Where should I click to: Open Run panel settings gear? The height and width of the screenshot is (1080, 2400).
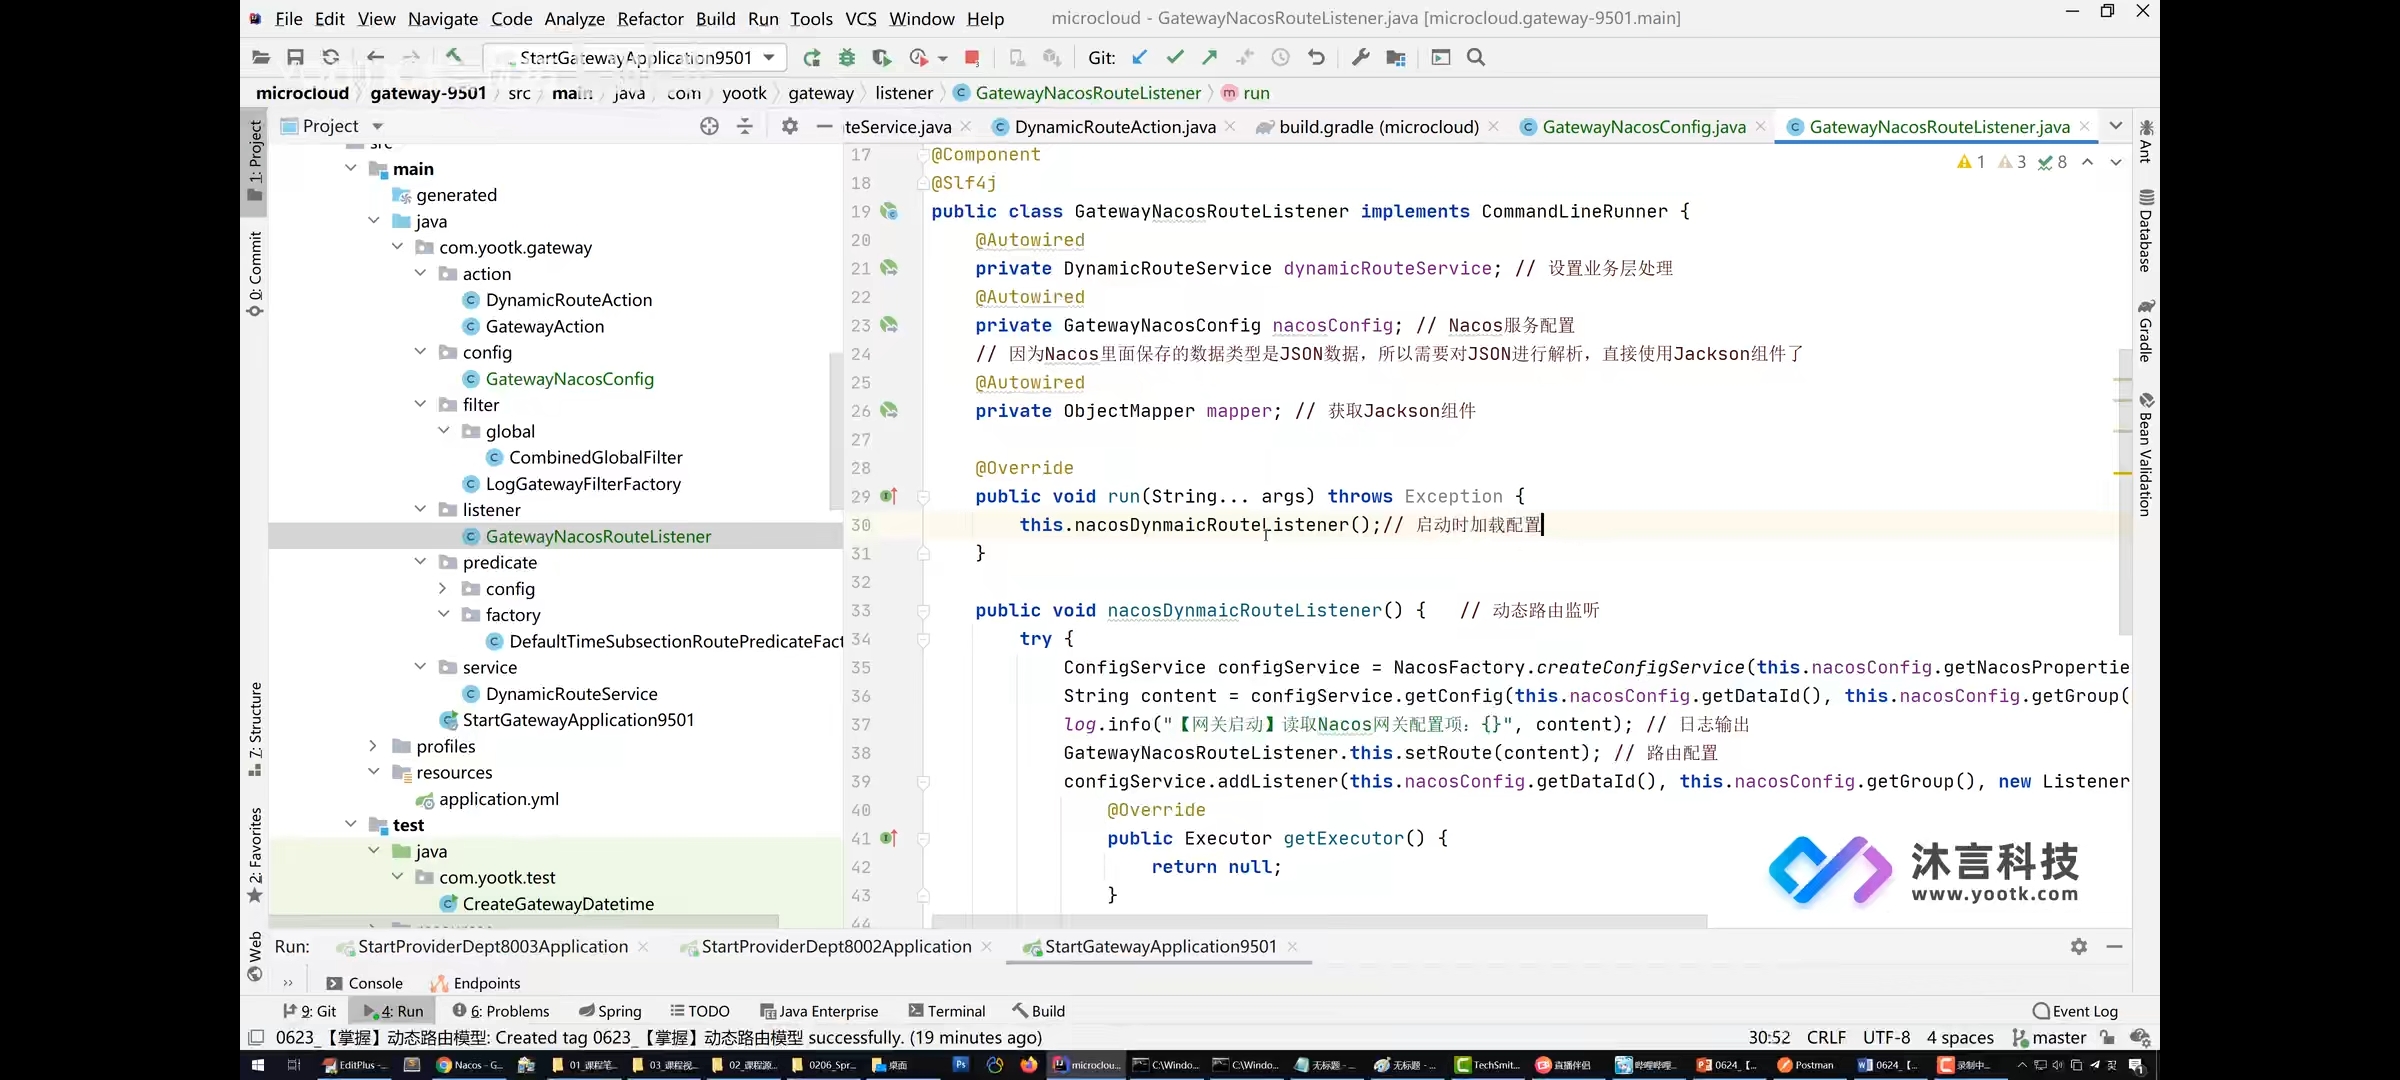pos(2079,946)
